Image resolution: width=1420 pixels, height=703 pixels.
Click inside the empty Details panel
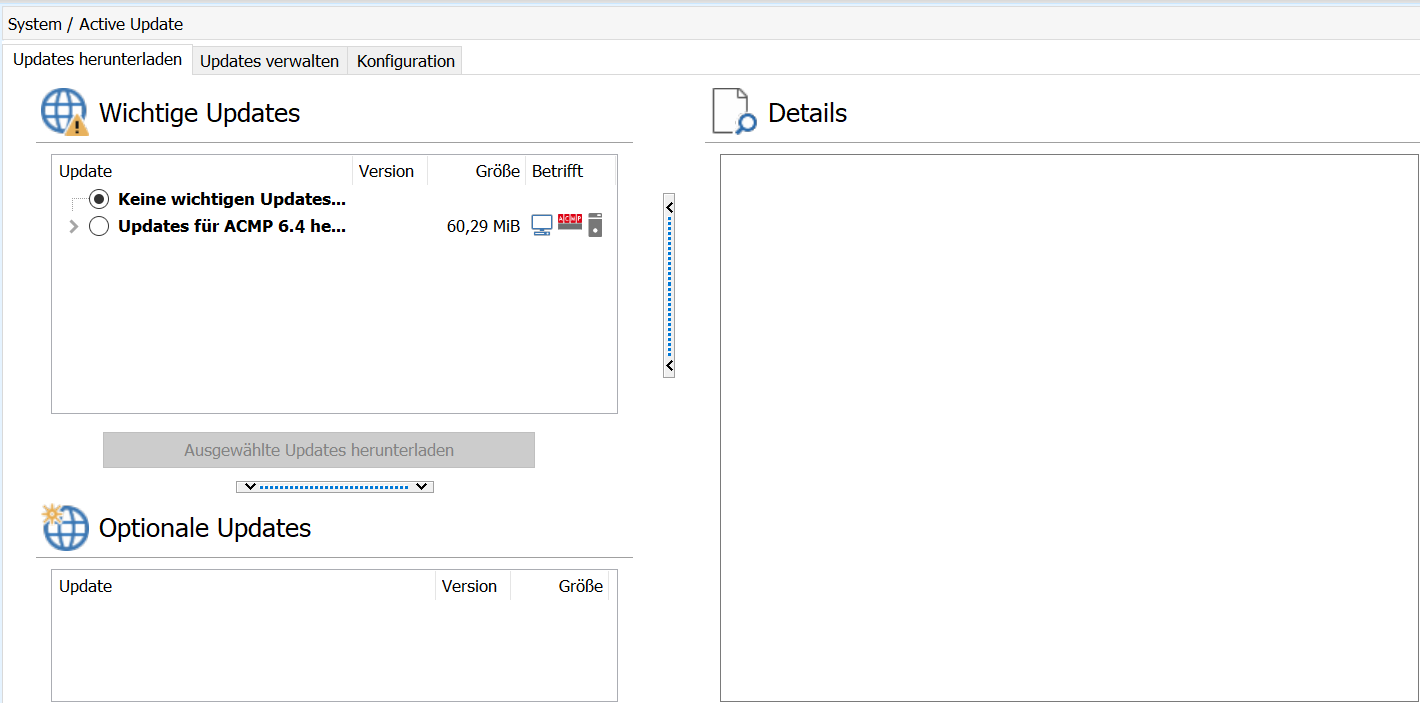coord(1068,428)
